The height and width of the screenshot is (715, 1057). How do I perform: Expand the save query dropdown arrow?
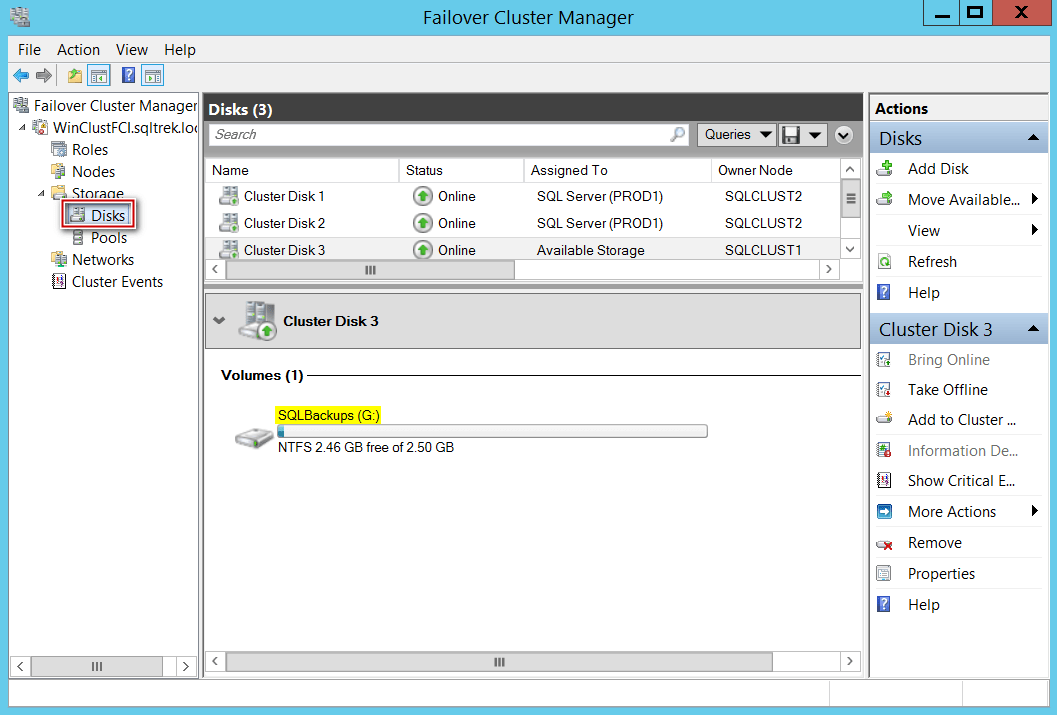(x=817, y=134)
